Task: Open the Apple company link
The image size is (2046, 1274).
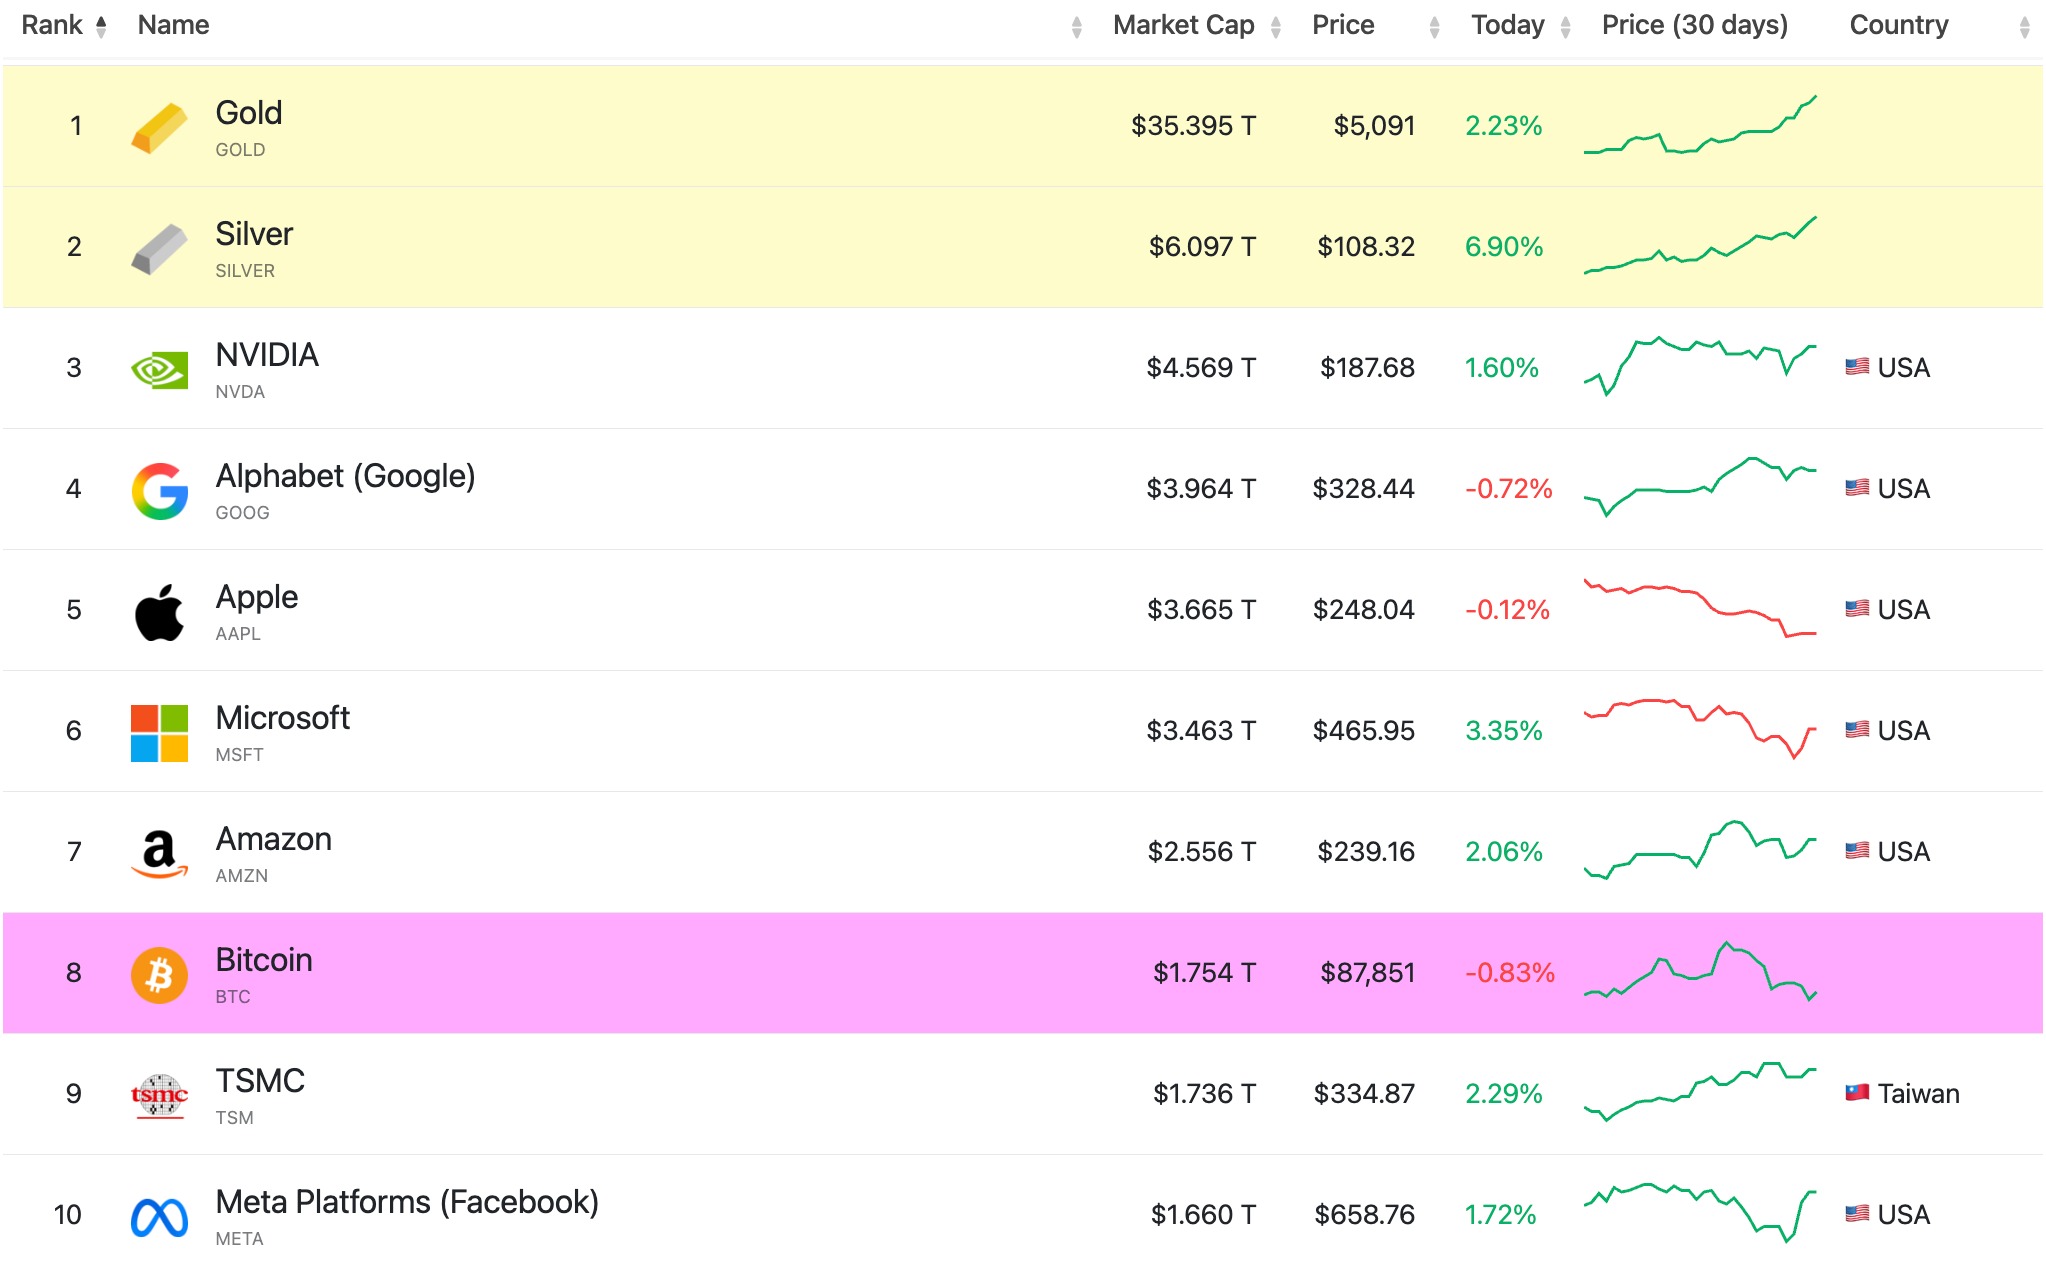Action: tap(257, 597)
